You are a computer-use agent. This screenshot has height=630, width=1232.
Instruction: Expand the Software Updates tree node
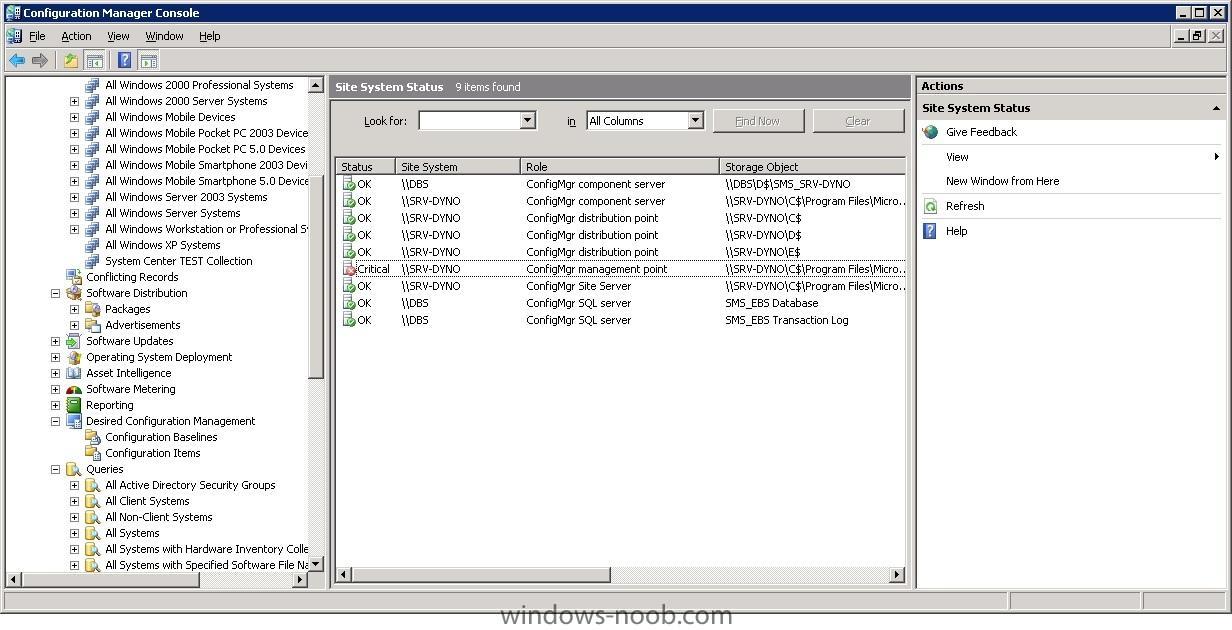[x=55, y=341]
